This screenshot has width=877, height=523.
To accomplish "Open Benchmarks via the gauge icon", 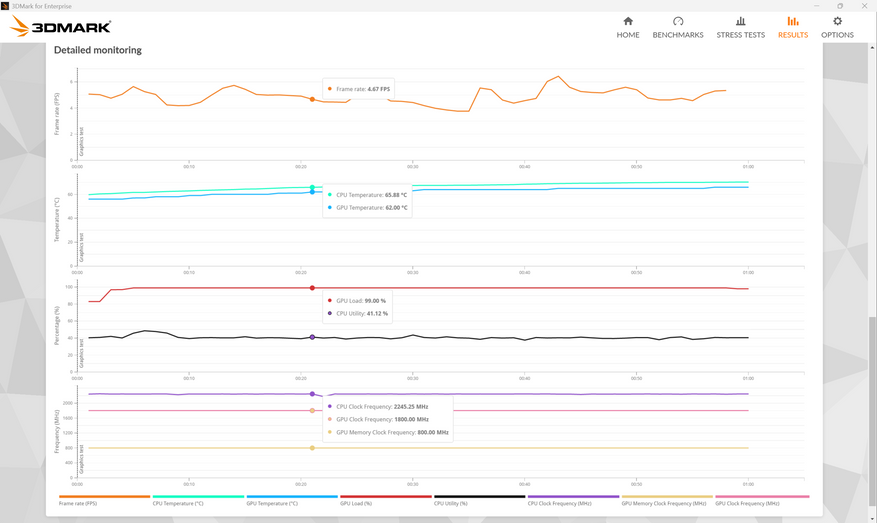I will tap(678, 21).
